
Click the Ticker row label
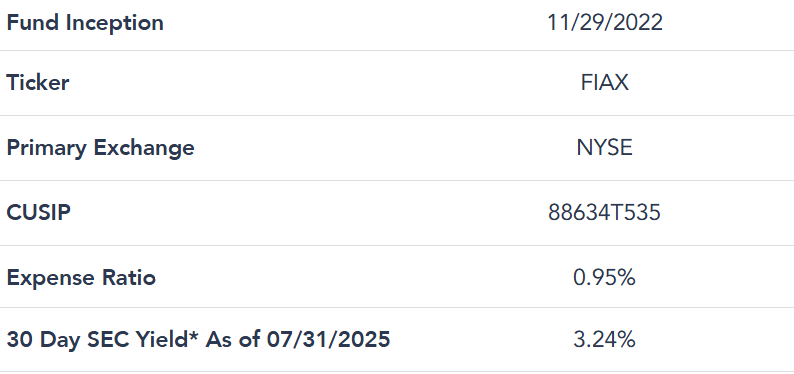pos(38,82)
